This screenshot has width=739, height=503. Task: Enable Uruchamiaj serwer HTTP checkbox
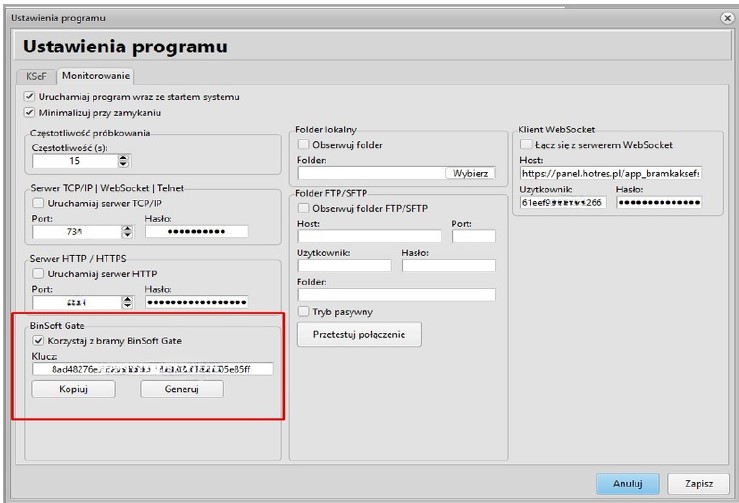[39, 274]
